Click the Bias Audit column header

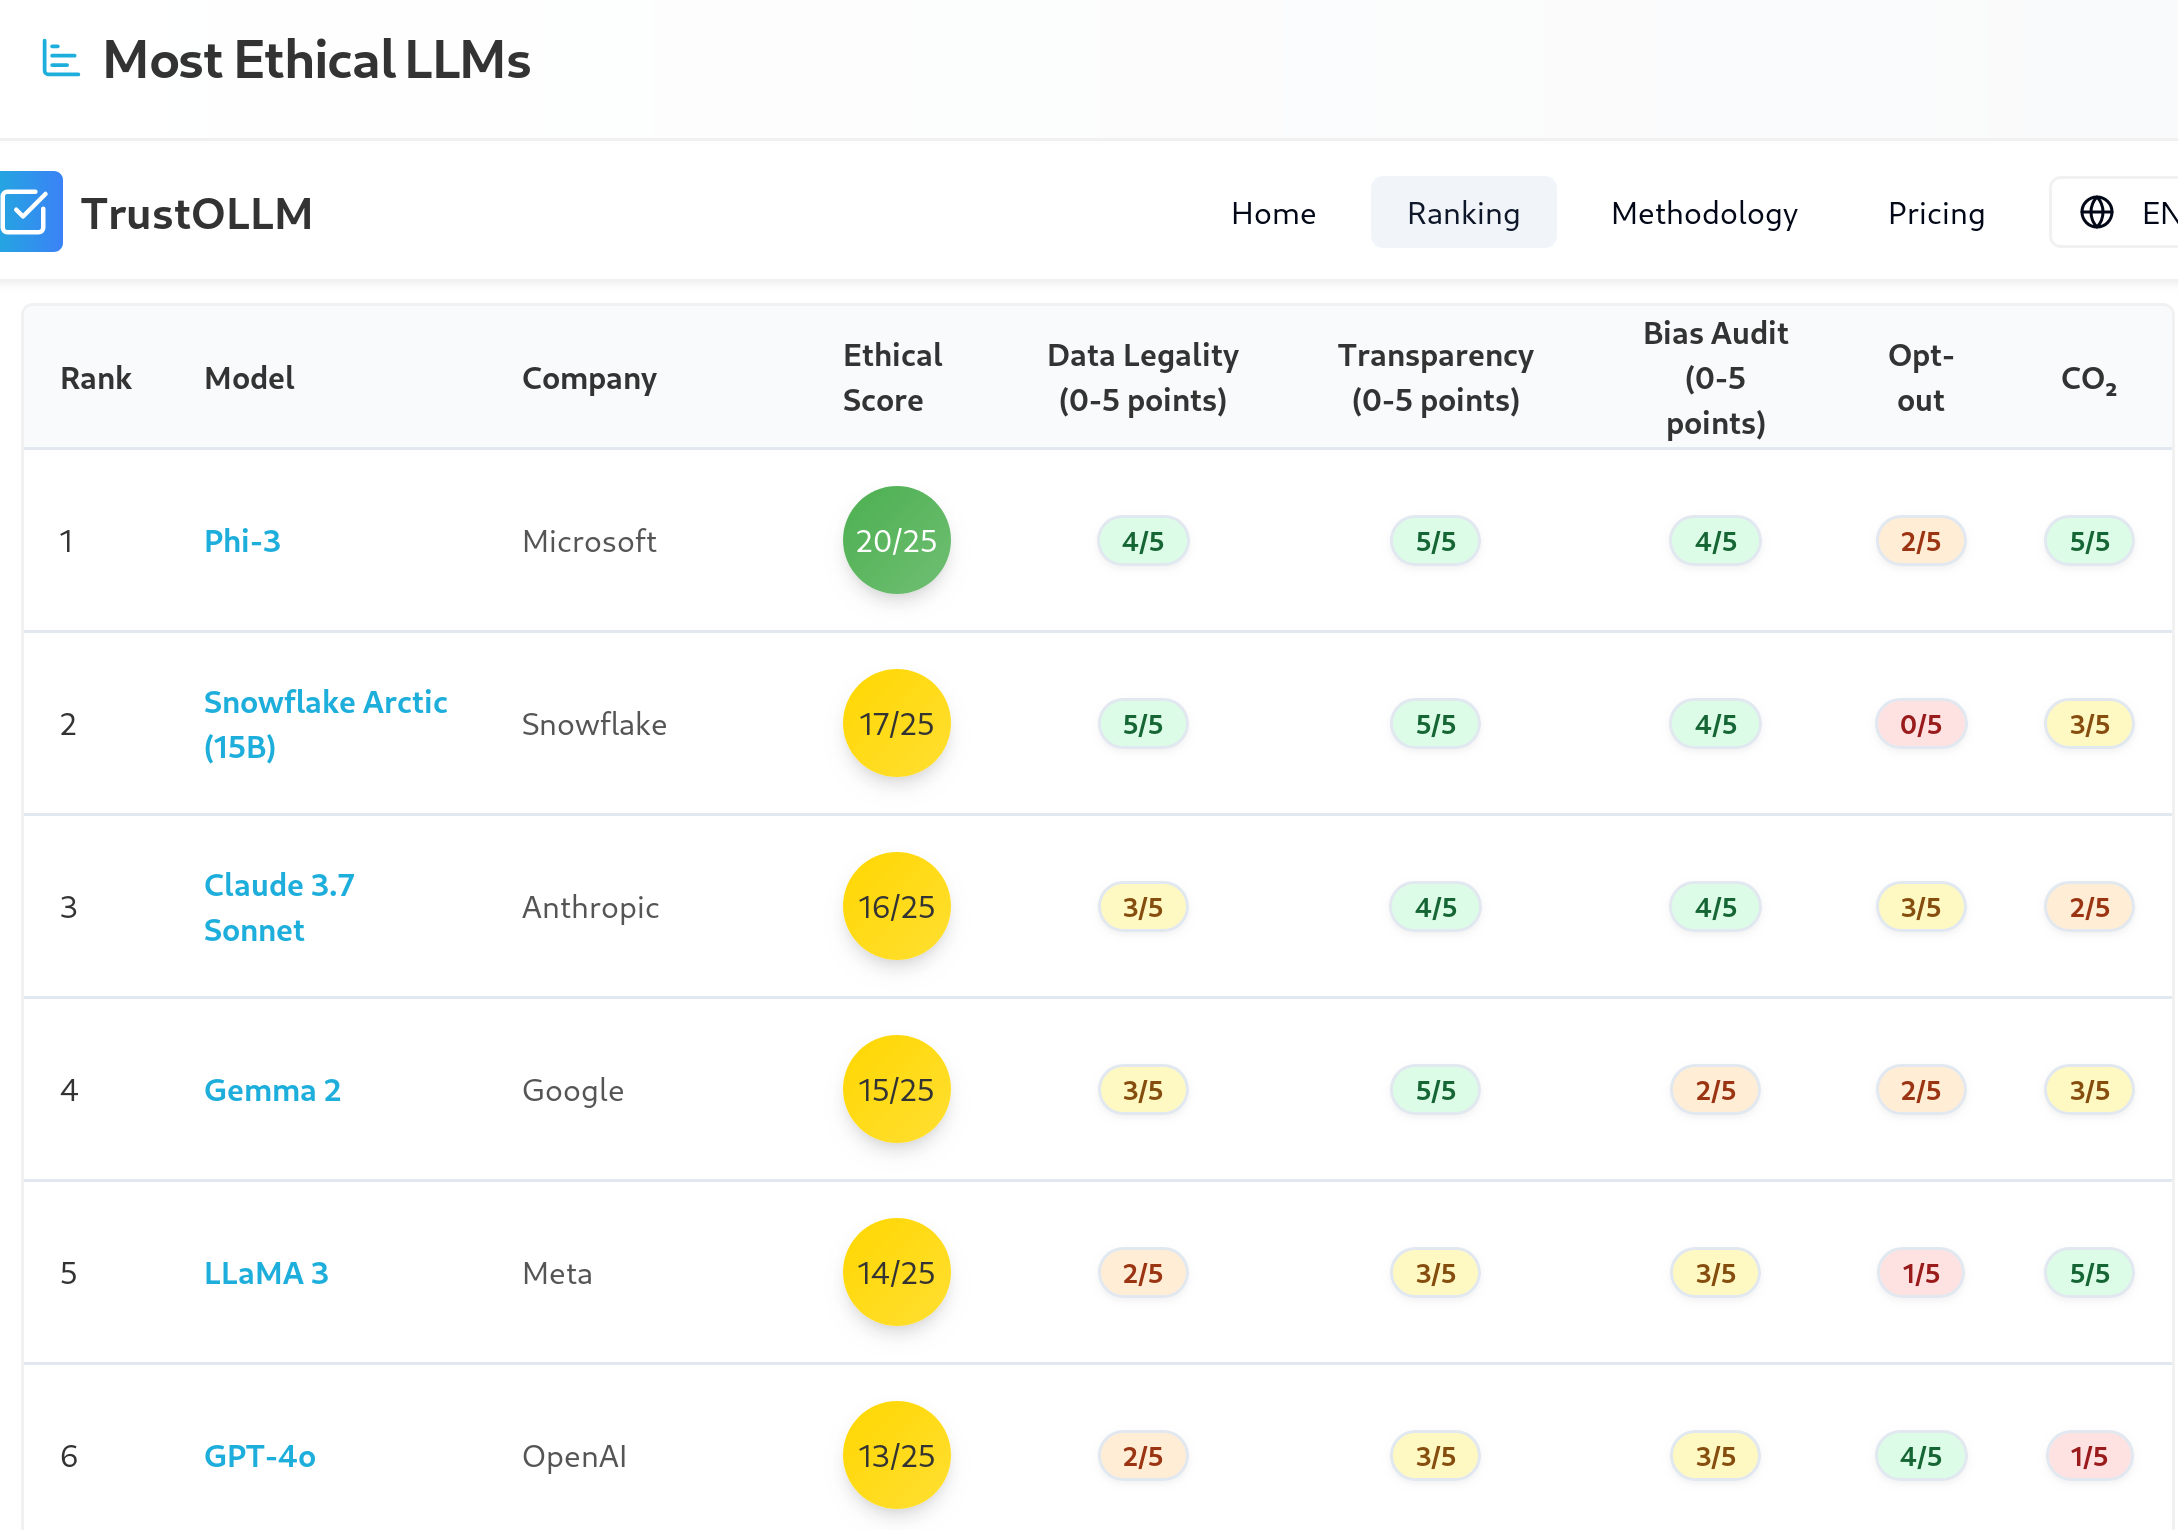[1715, 378]
